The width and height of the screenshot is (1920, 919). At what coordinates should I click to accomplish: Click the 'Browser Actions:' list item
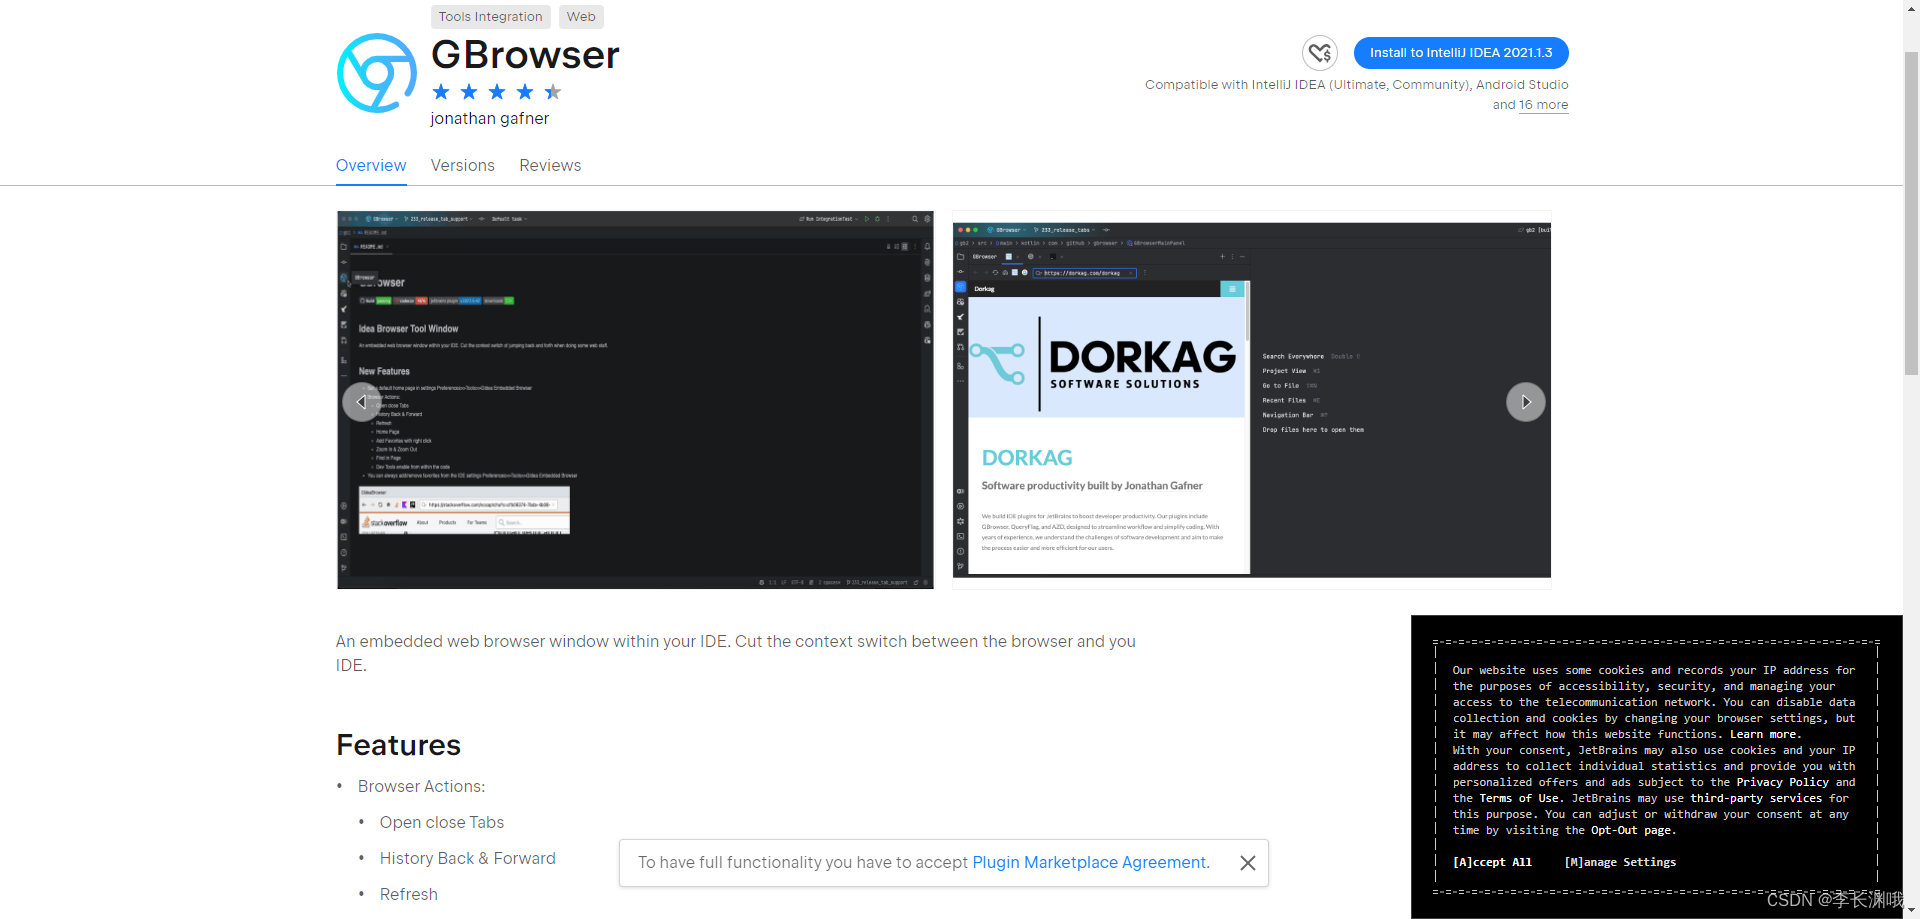422,787
